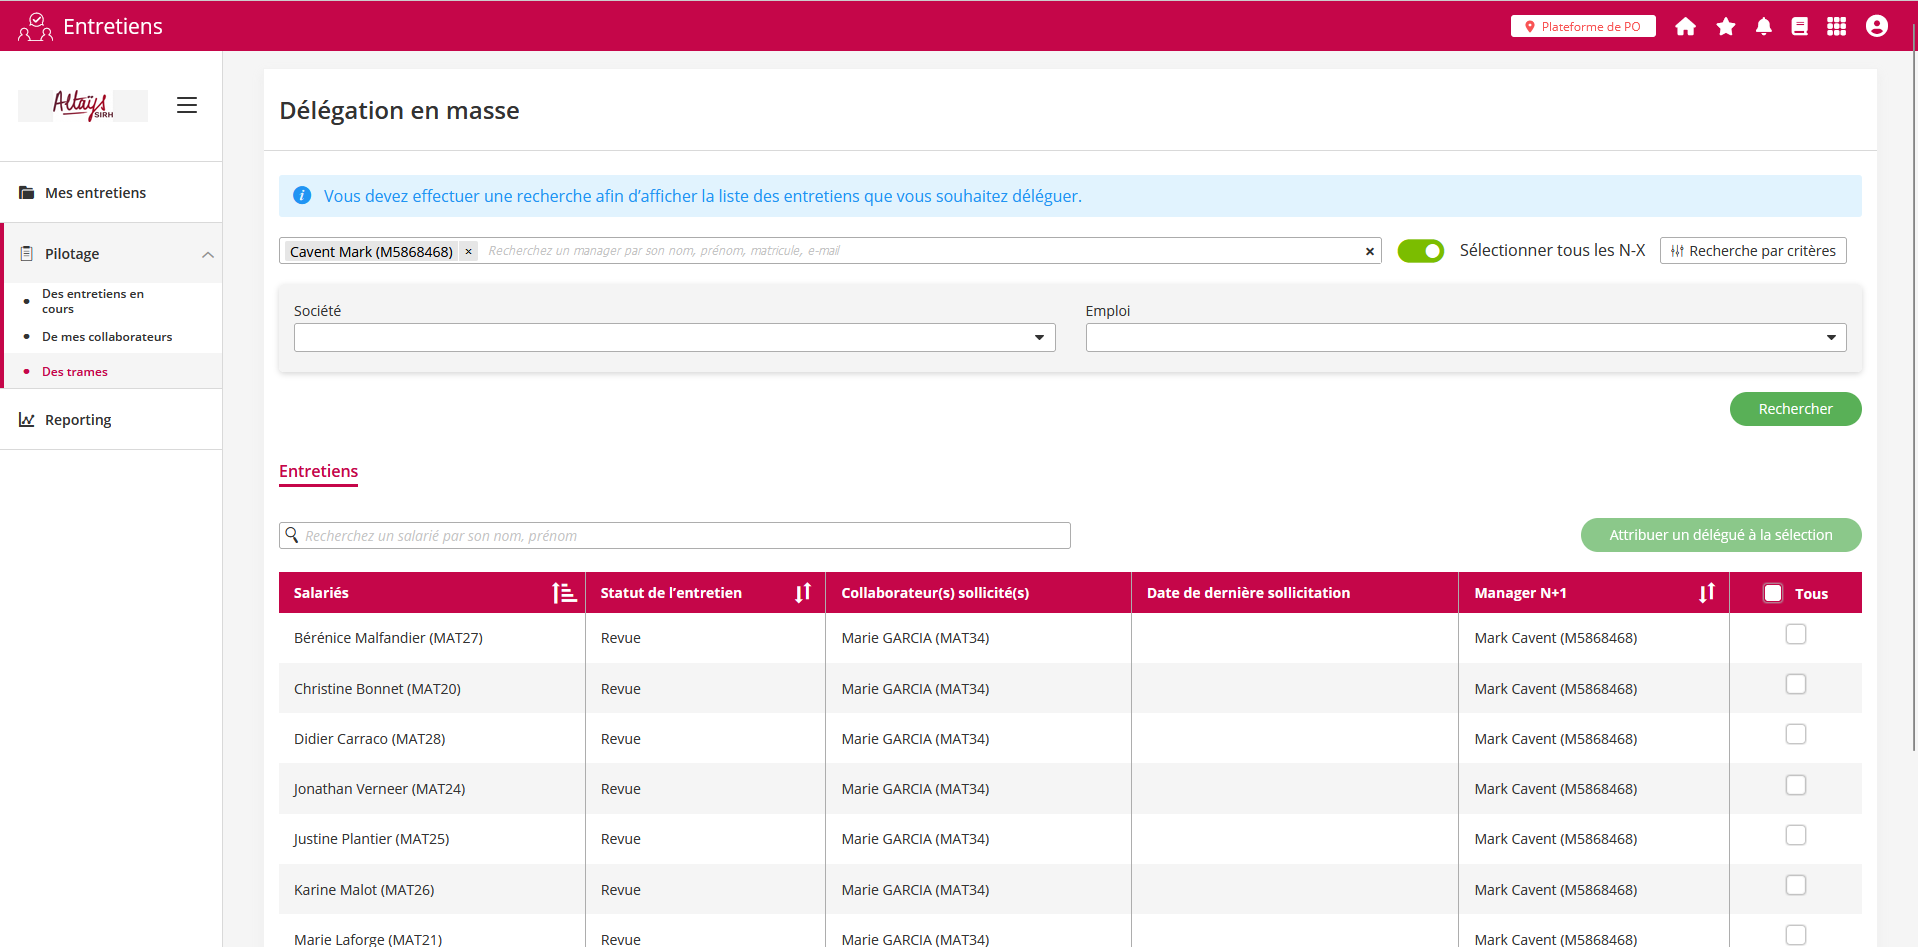This screenshot has width=1918, height=947.
Task: Open the applications grid icon
Action: click(1836, 27)
